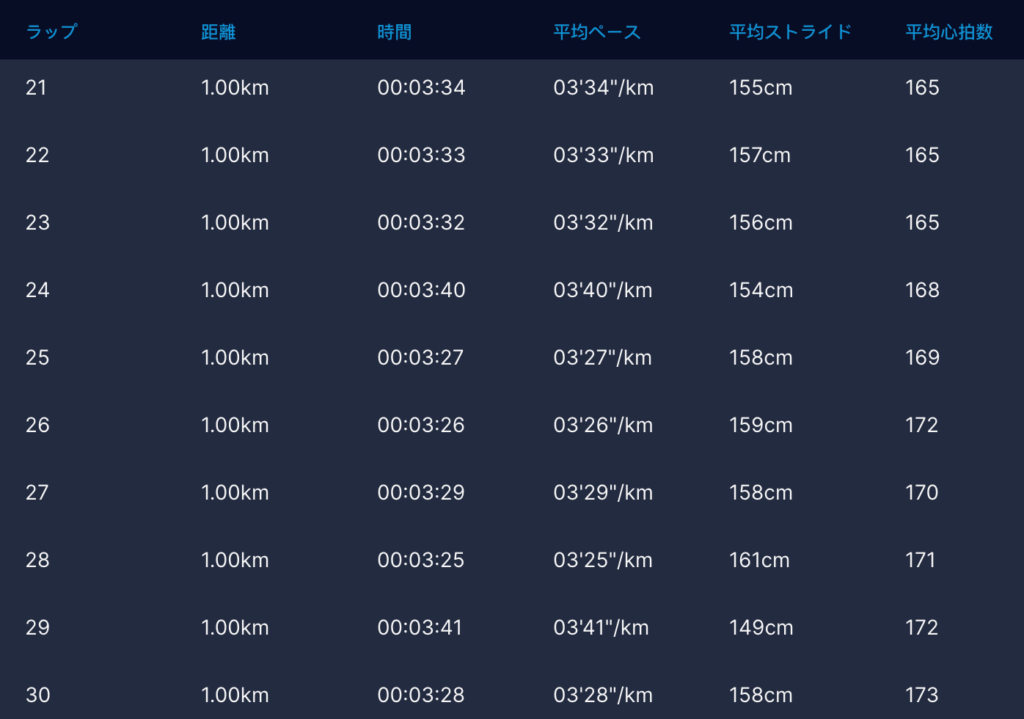This screenshot has height=719, width=1024.
Task: Click the 平均ペース column header
Action: click(x=597, y=32)
